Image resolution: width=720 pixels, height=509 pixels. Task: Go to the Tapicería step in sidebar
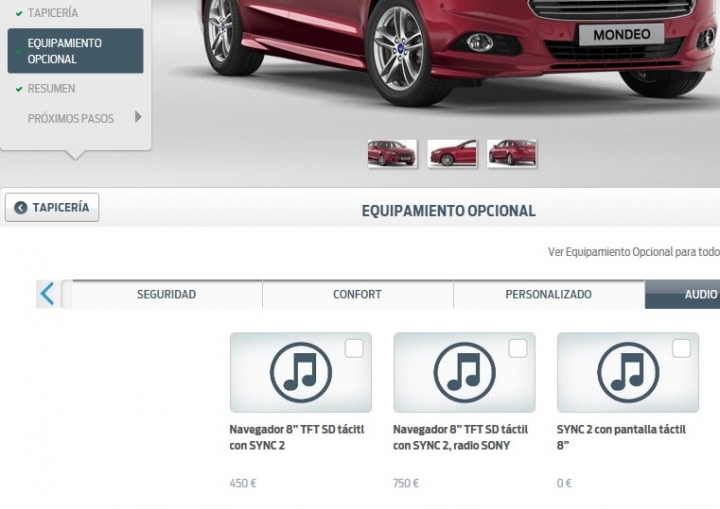(53, 13)
